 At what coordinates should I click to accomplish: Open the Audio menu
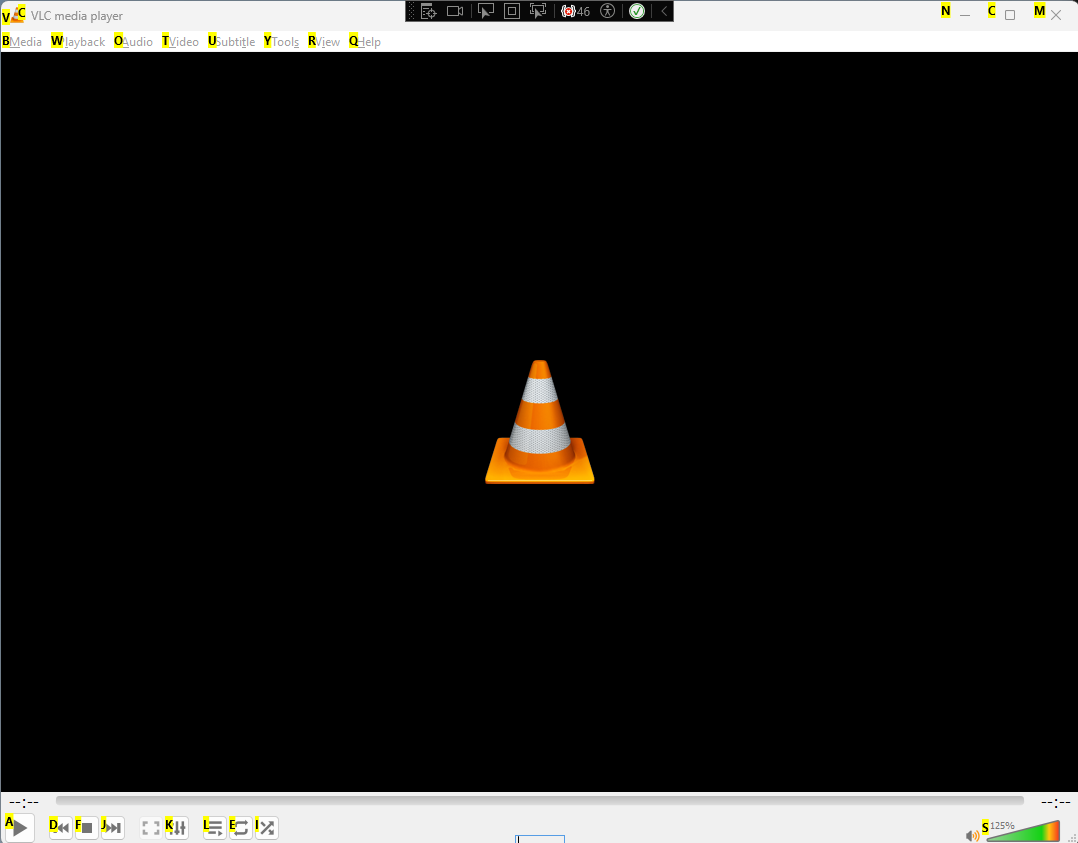[134, 42]
